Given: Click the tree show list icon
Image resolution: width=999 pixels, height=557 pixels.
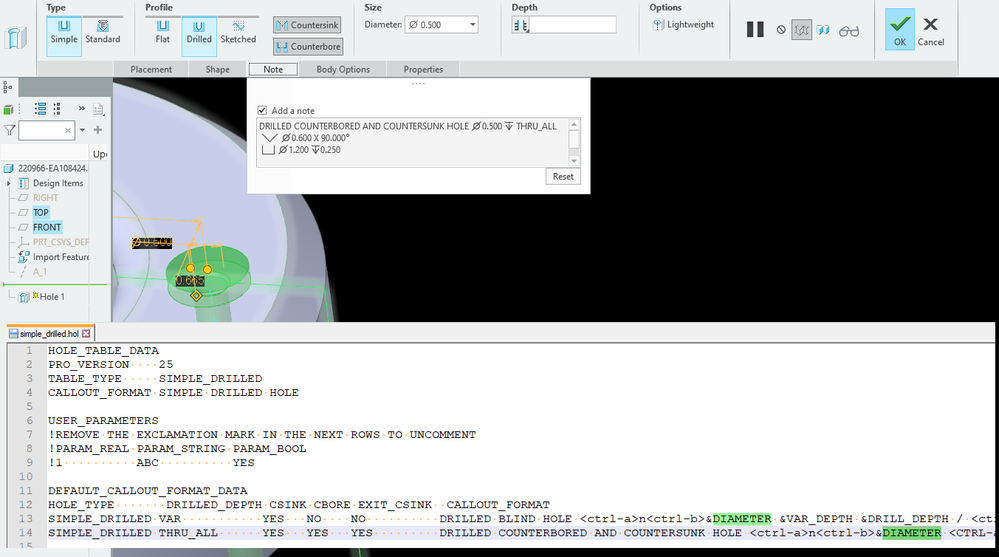Looking at the screenshot, I should 40,109.
